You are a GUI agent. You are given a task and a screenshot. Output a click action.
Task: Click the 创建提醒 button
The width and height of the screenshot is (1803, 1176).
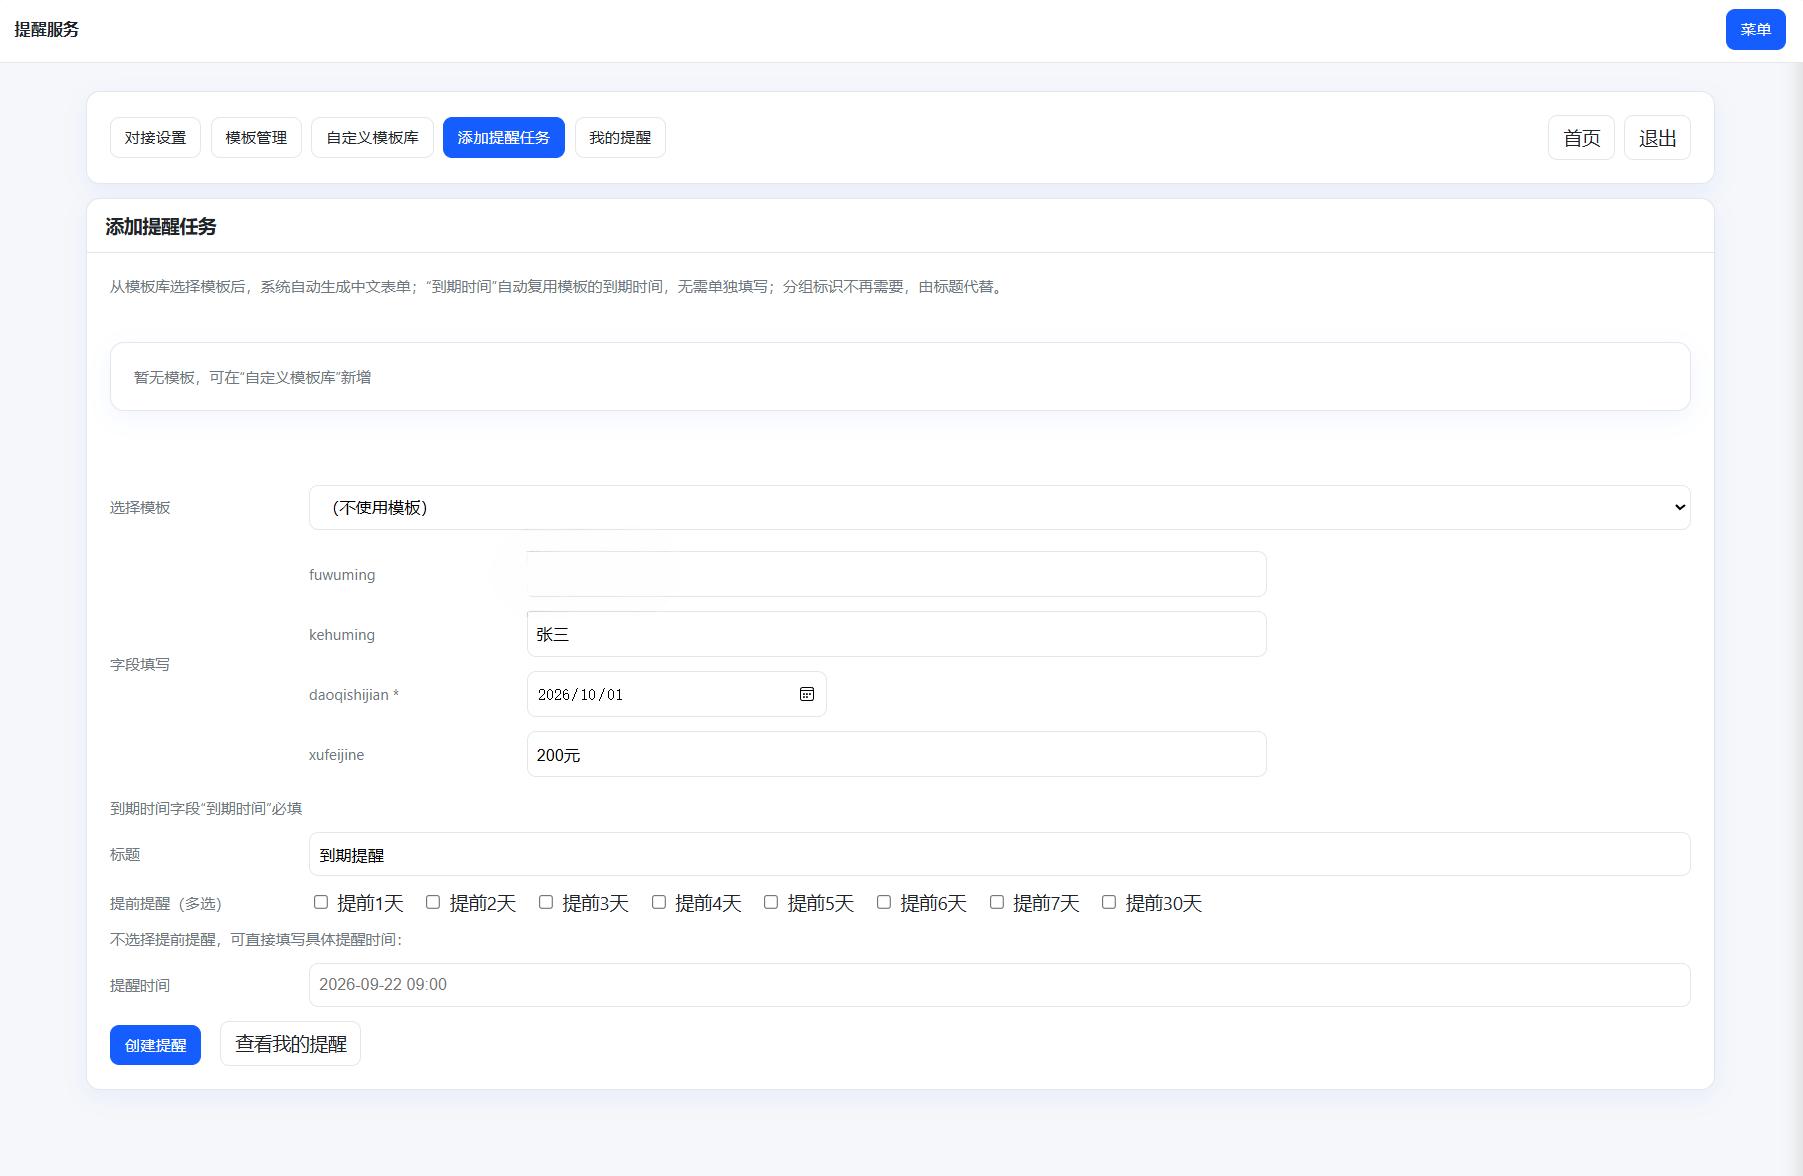pos(155,1044)
